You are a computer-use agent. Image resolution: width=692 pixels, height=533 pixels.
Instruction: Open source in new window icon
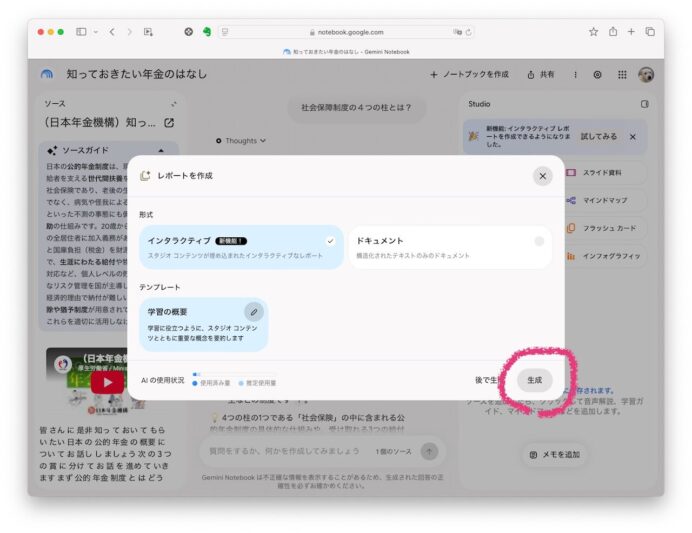(169, 123)
